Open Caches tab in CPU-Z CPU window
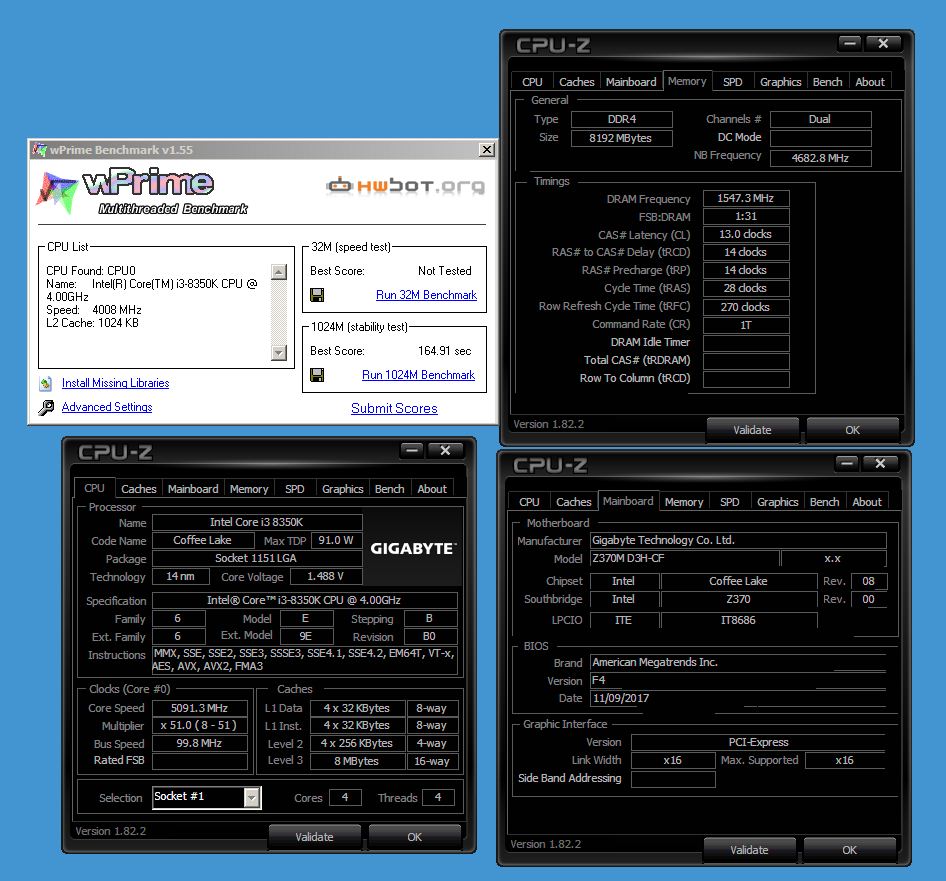Viewport: 946px width, 881px height. 139,489
